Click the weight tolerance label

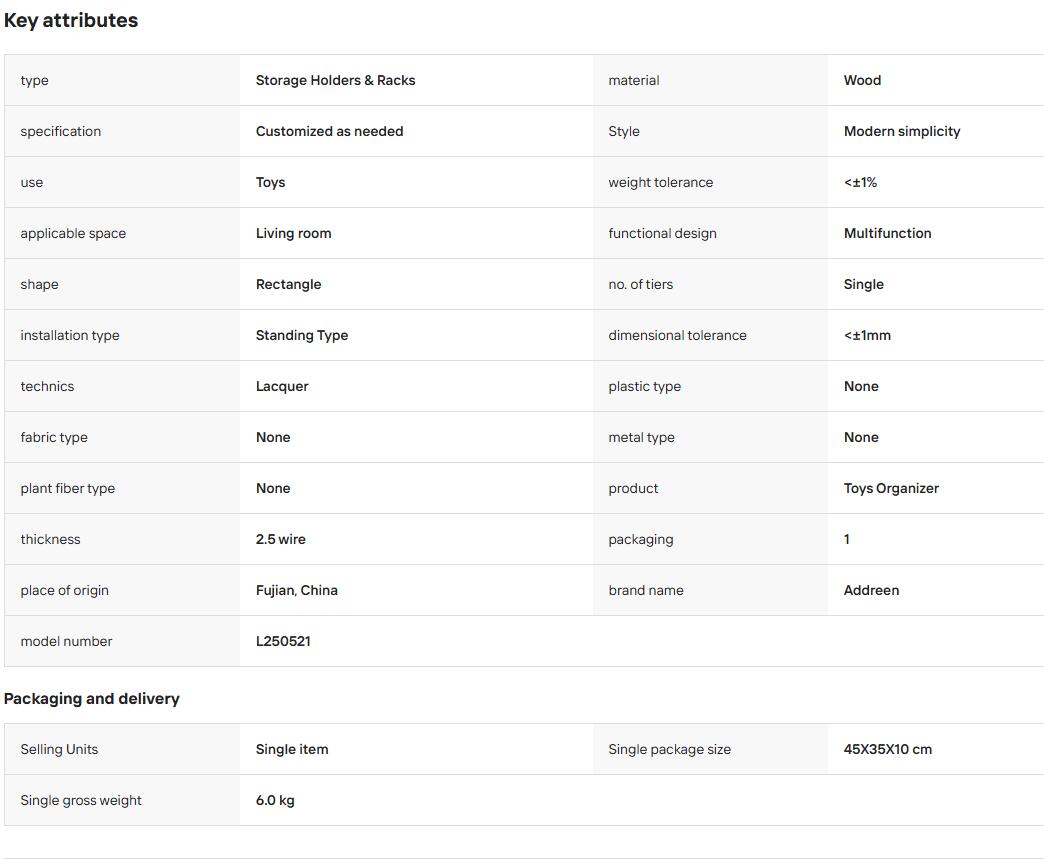tap(660, 182)
